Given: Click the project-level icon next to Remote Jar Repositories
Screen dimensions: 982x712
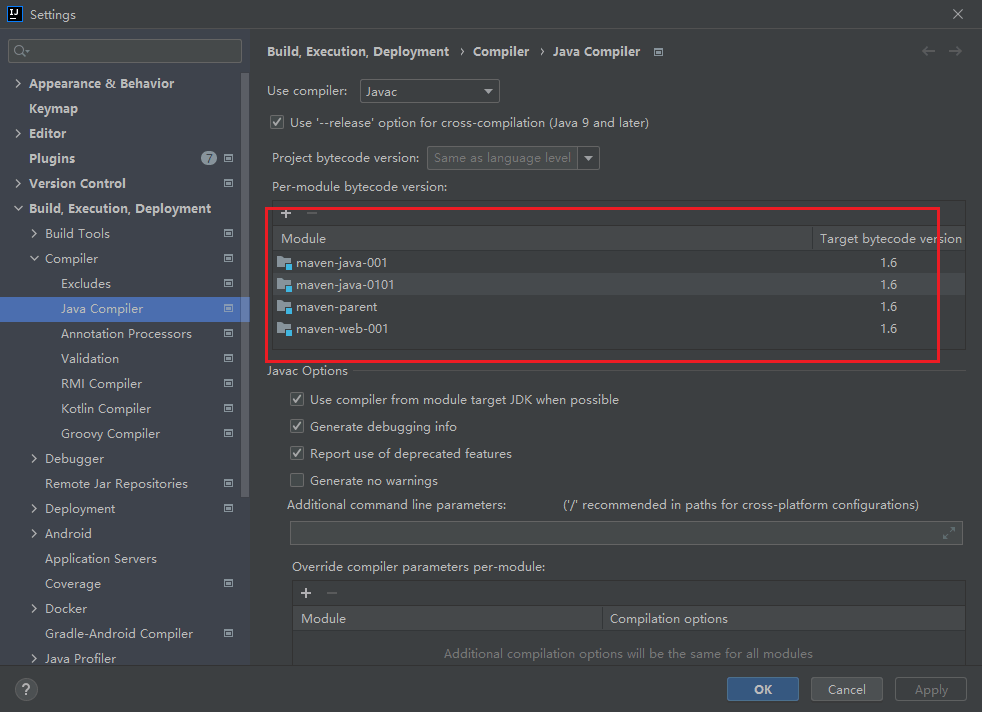Looking at the screenshot, I should [x=229, y=483].
